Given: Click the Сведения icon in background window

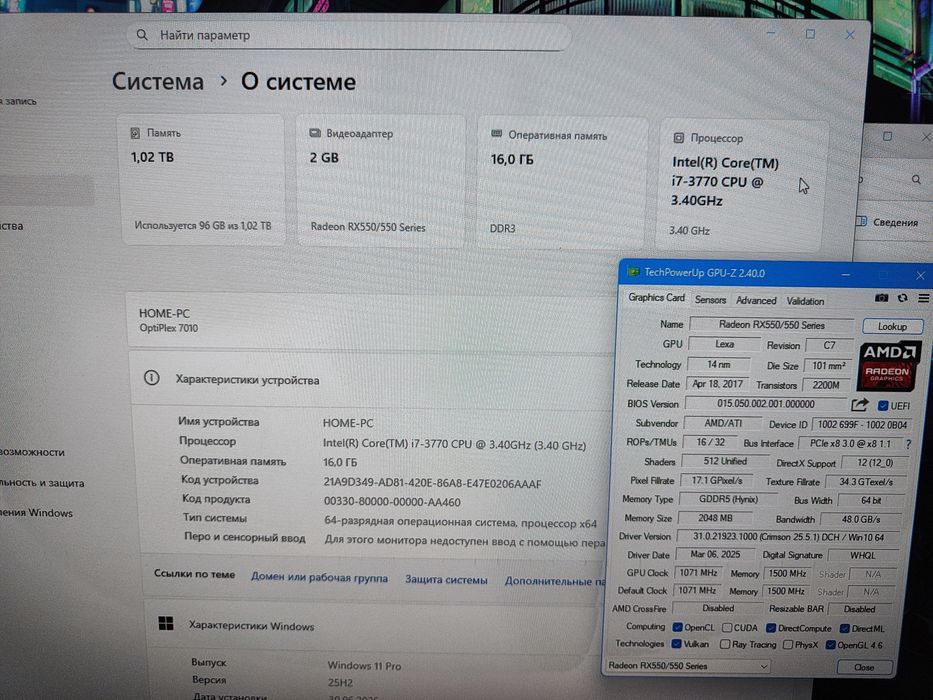Looking at the screenshot, I should tap(861, 221).
